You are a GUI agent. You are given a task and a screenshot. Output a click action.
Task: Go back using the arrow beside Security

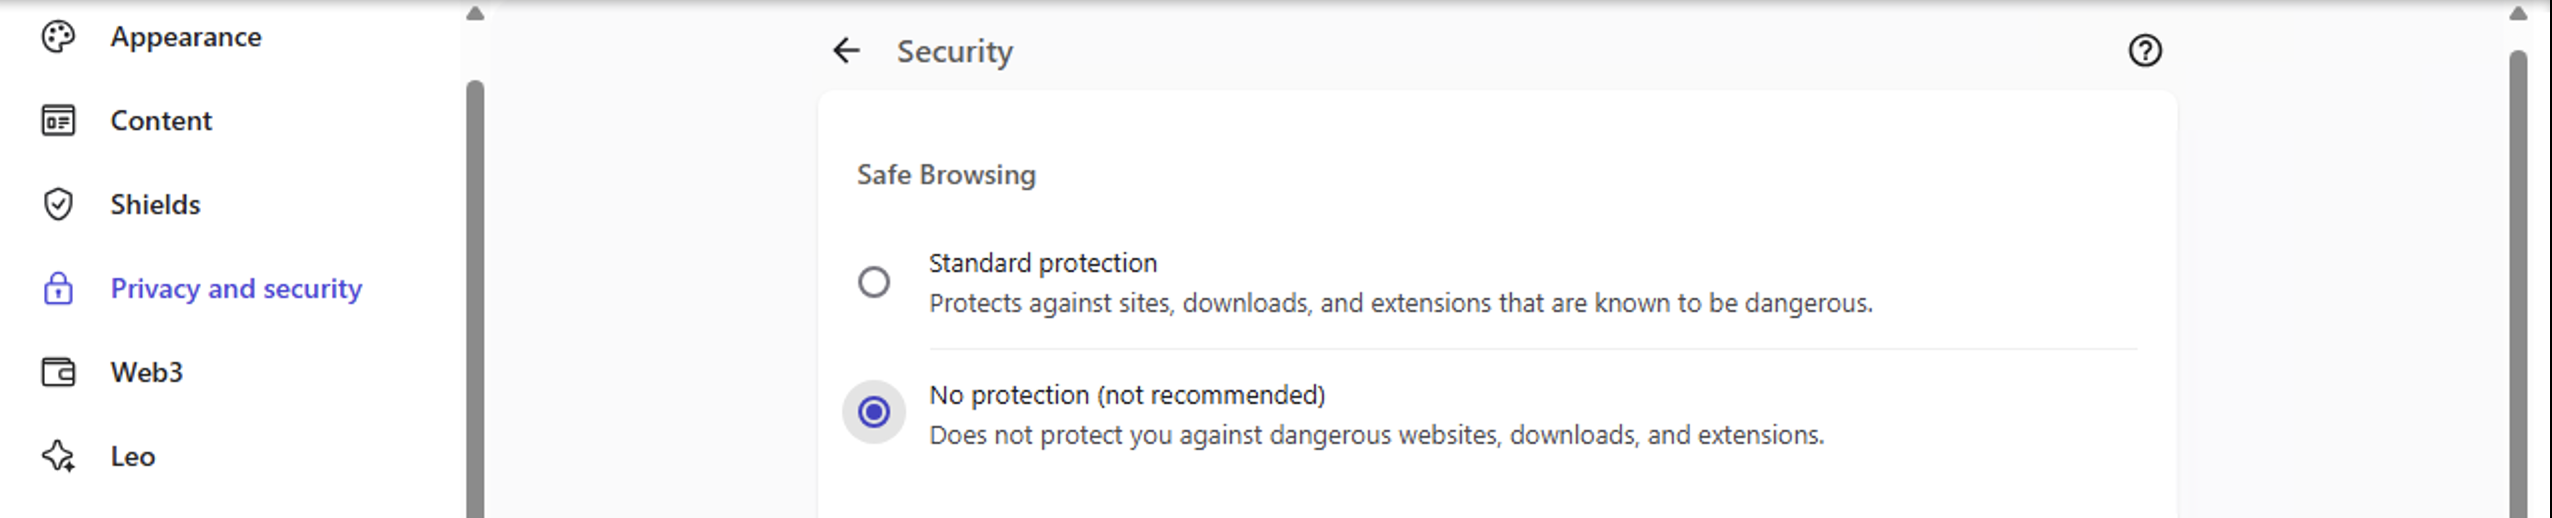[846, 51]
